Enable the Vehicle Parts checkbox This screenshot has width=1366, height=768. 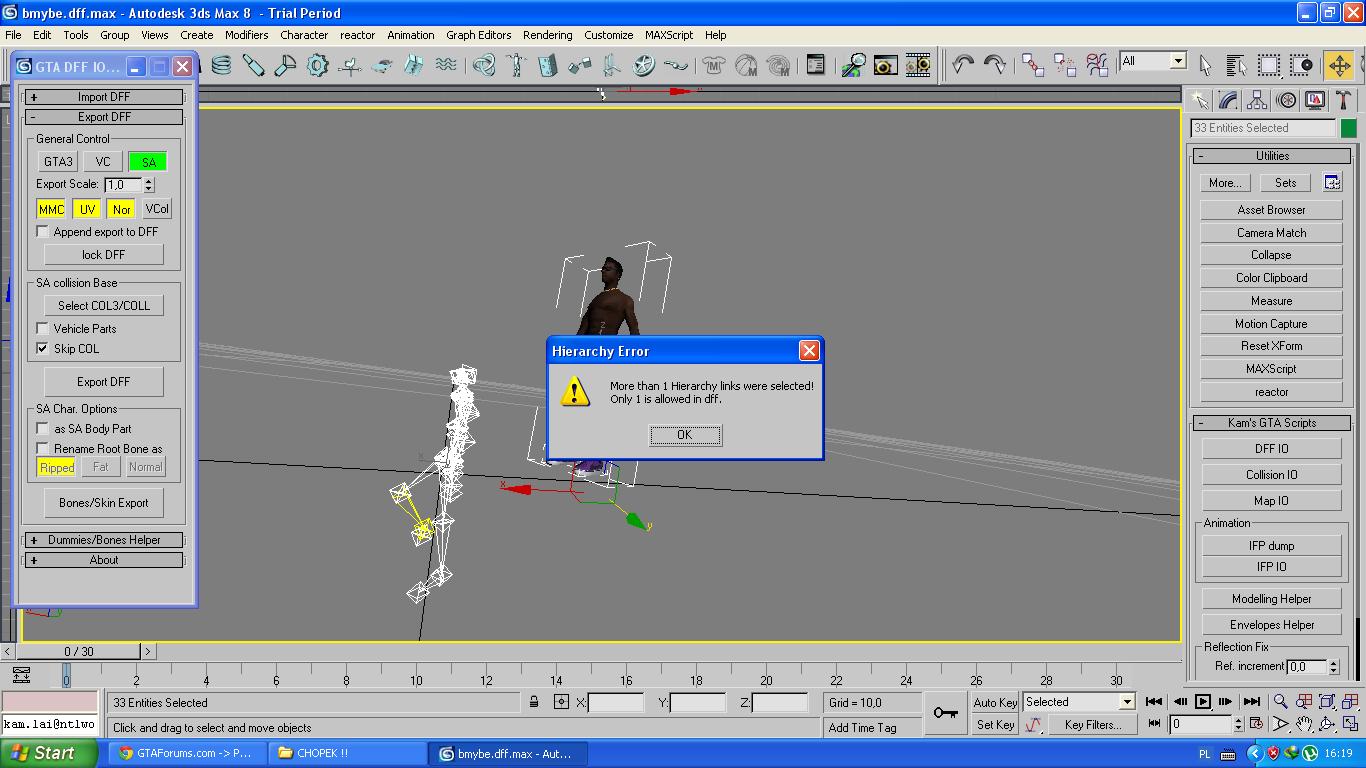43,329
